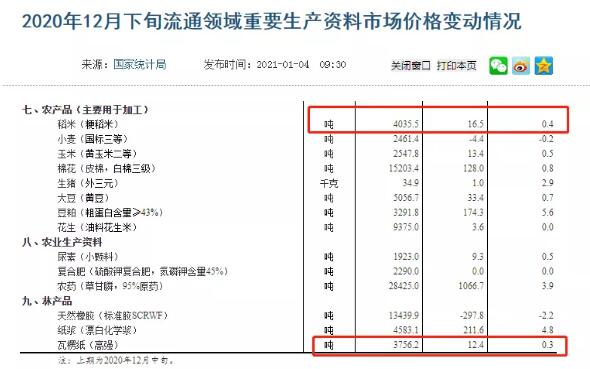Image resolution: width=590 pixels, height=369 pixels.
Task: Click the 七、农产品 section heading
Action: [86, 110]
